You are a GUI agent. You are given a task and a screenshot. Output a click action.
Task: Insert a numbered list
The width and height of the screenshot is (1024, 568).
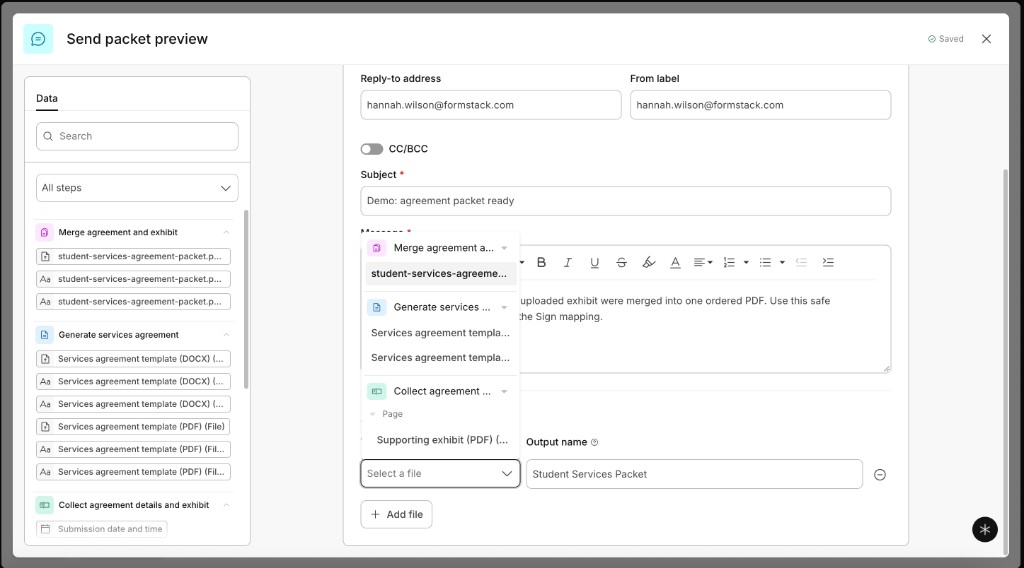[x=729, y=262]
